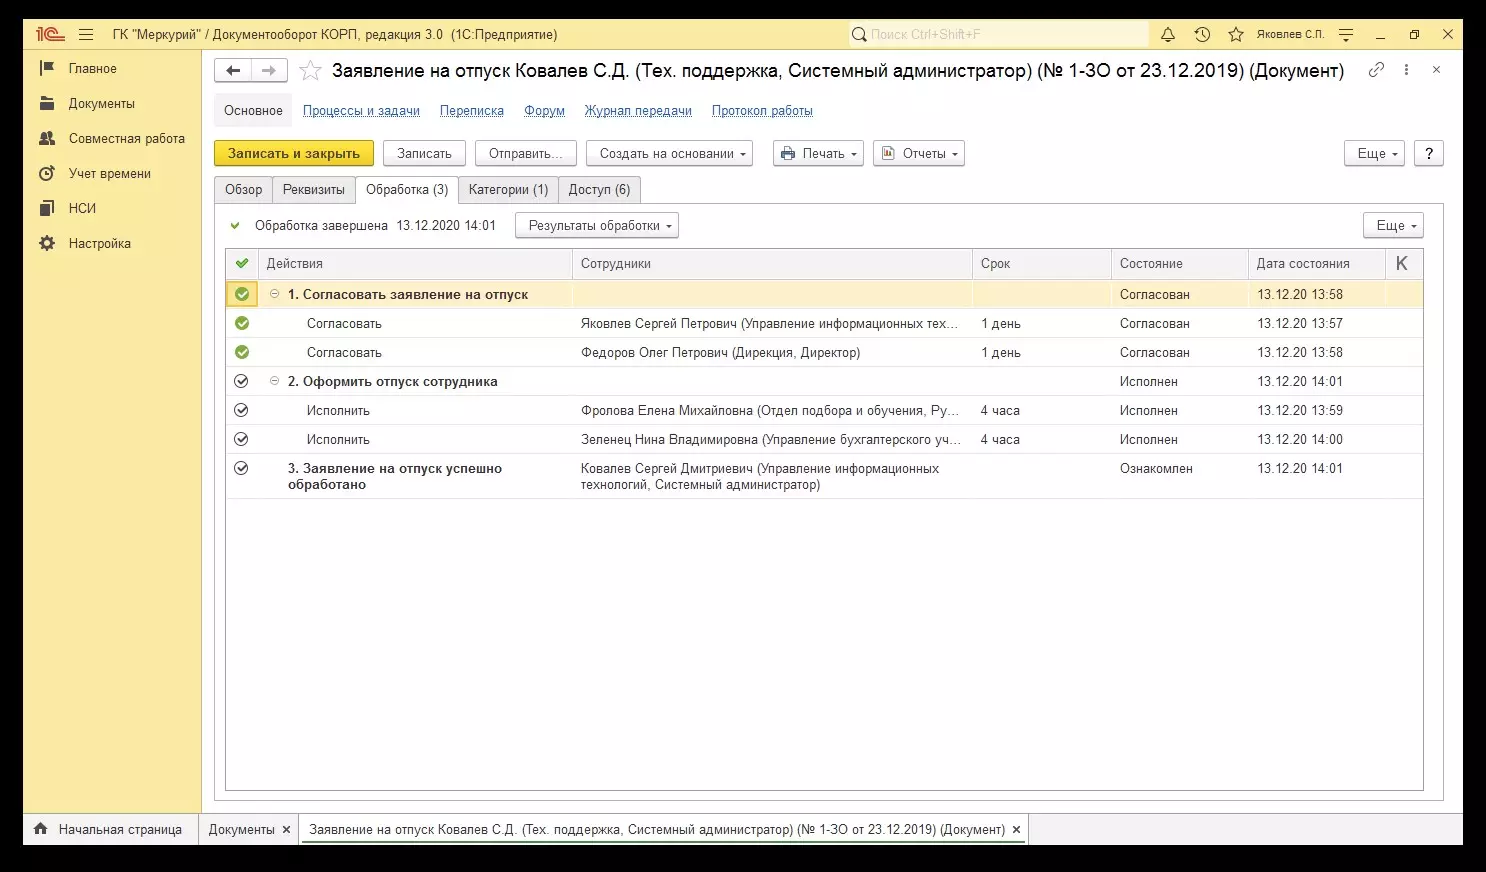Toggle checkmark on Согласовать Яковлев row
Viewport: 1486px width, 872px height.
pos(242,324)
